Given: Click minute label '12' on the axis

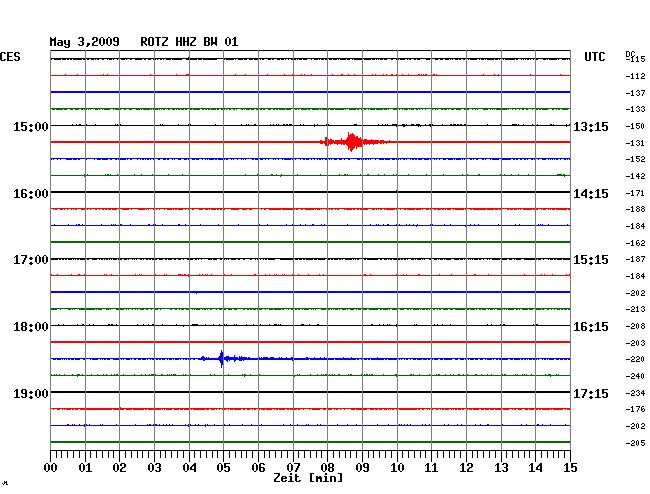Looking at the screenshot, I should click(x=466, y=468).
